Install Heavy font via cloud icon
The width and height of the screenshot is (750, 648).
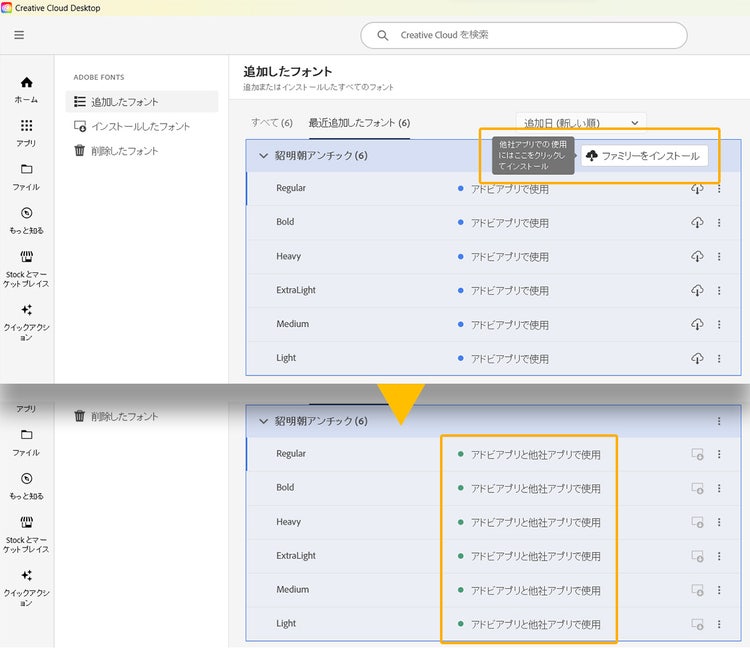(x=697, y=256)
